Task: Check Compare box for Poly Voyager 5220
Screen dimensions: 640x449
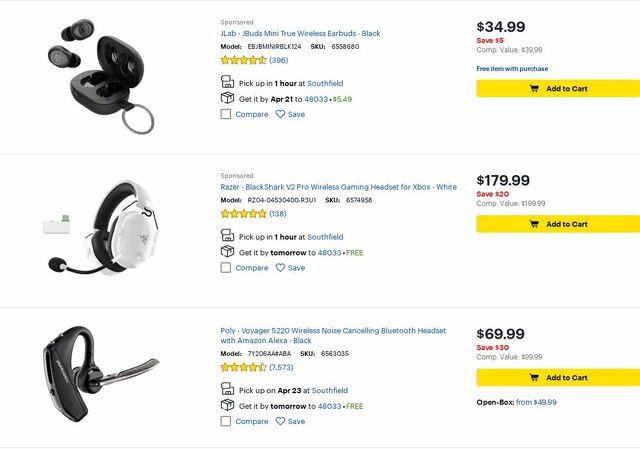Action: [226, 421]
